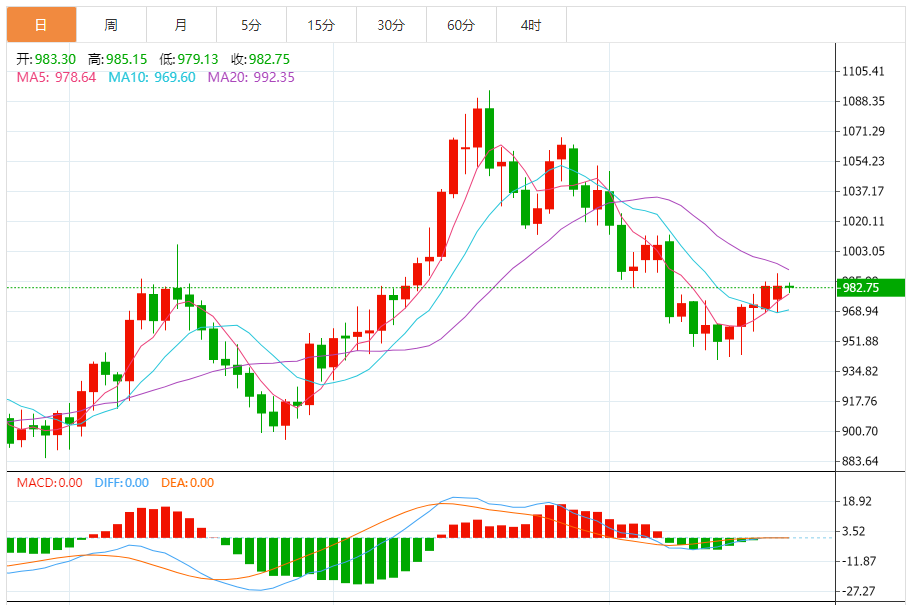Click the 900.70 price axis label
Viewport: 909px width, 605px height.
point(860,431)
